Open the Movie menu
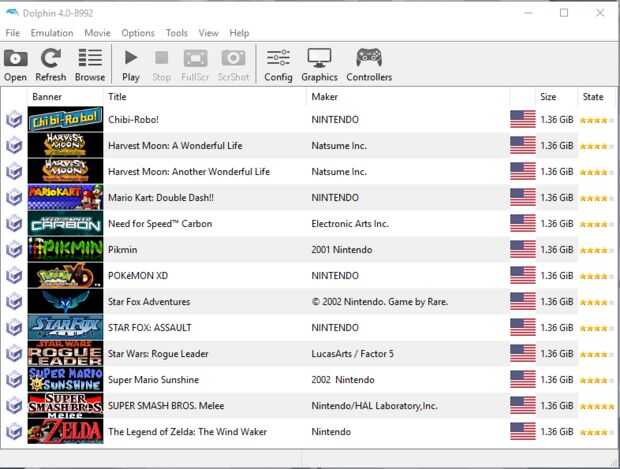This screenshot has width=620, height=469. coord(97,33)
